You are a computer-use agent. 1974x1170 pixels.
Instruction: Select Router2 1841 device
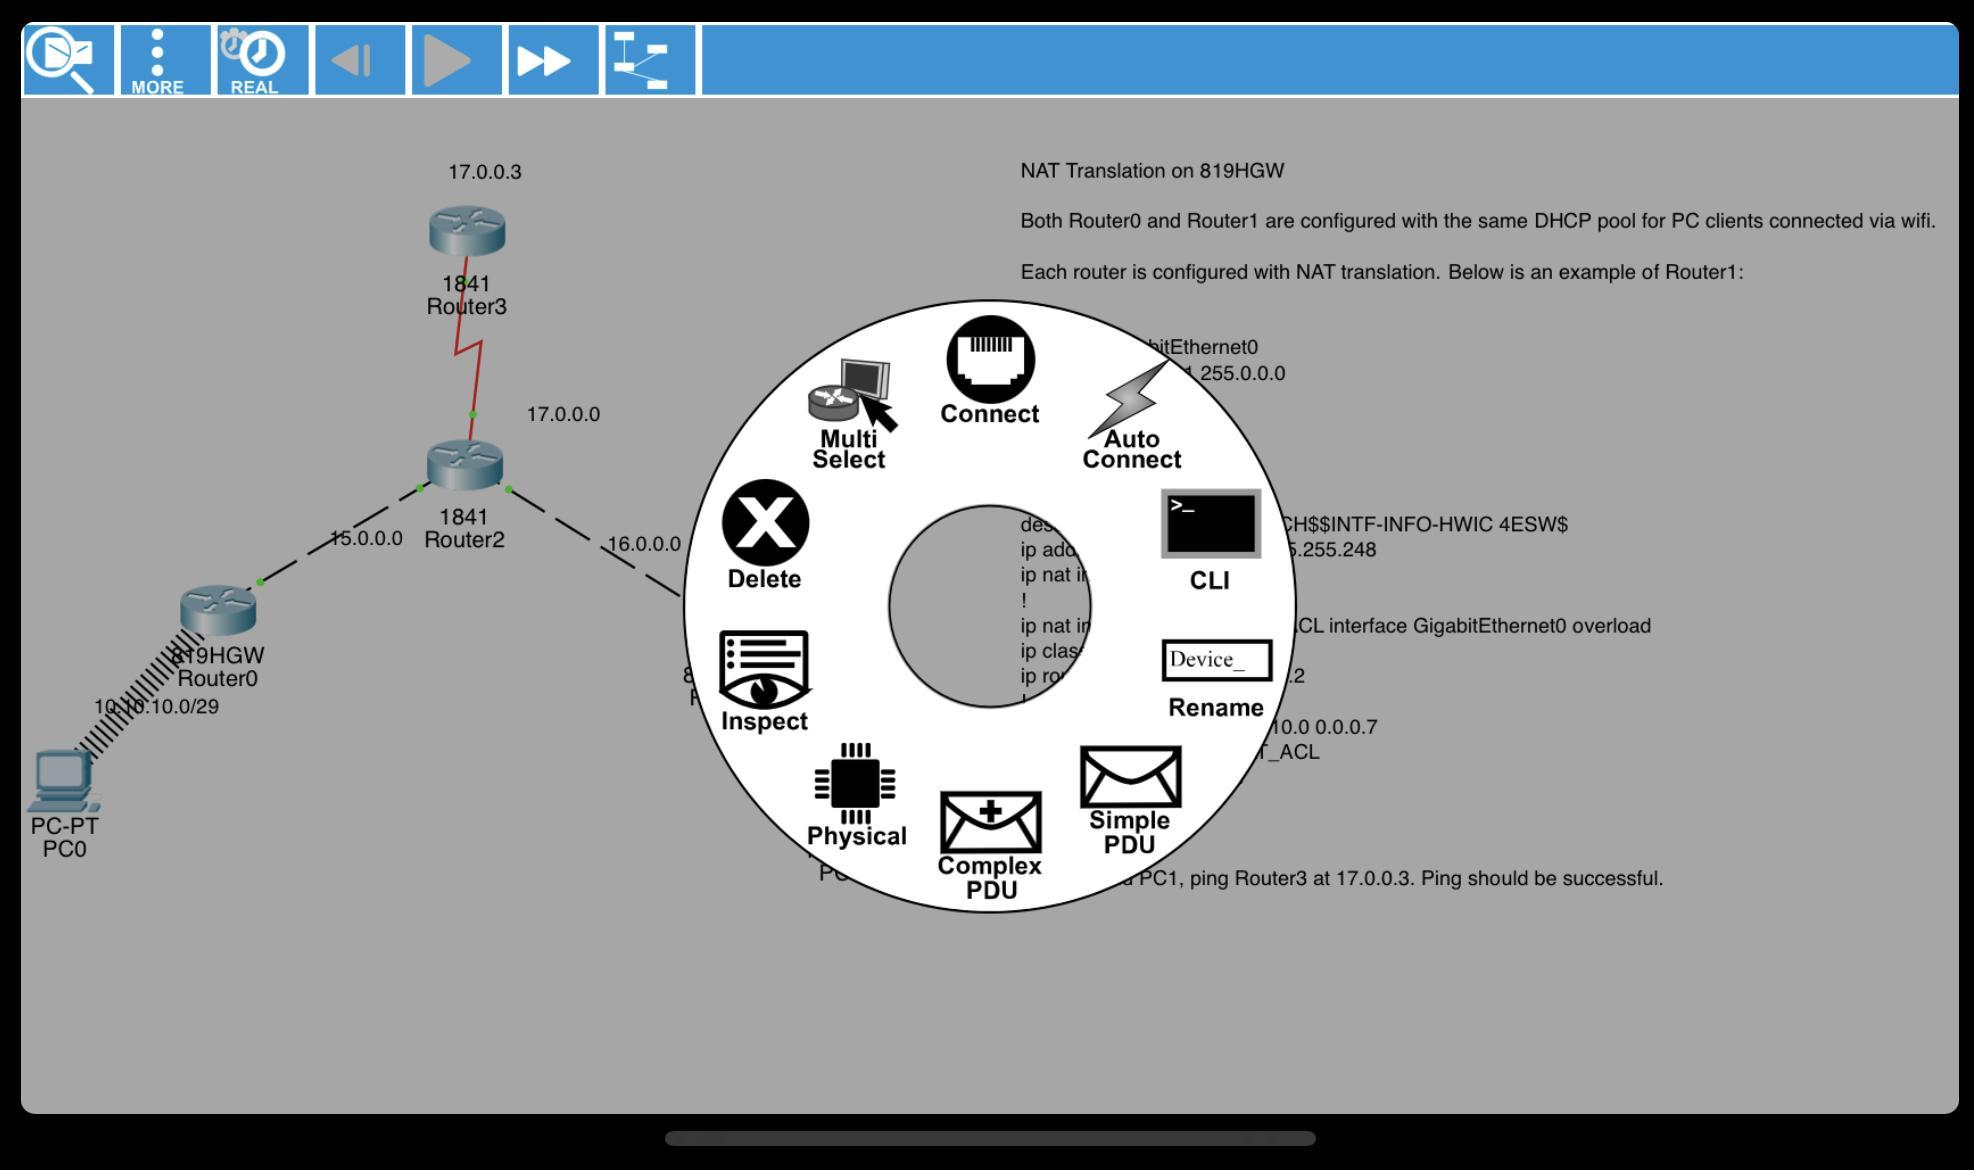(465, 465)
